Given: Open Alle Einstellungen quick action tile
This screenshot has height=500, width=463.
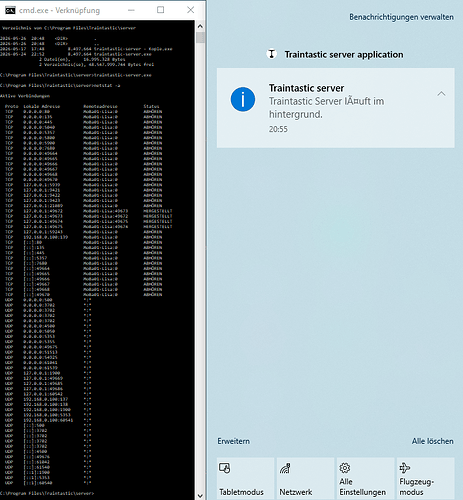Looking at the screenshot, I should tap(365, 478).
